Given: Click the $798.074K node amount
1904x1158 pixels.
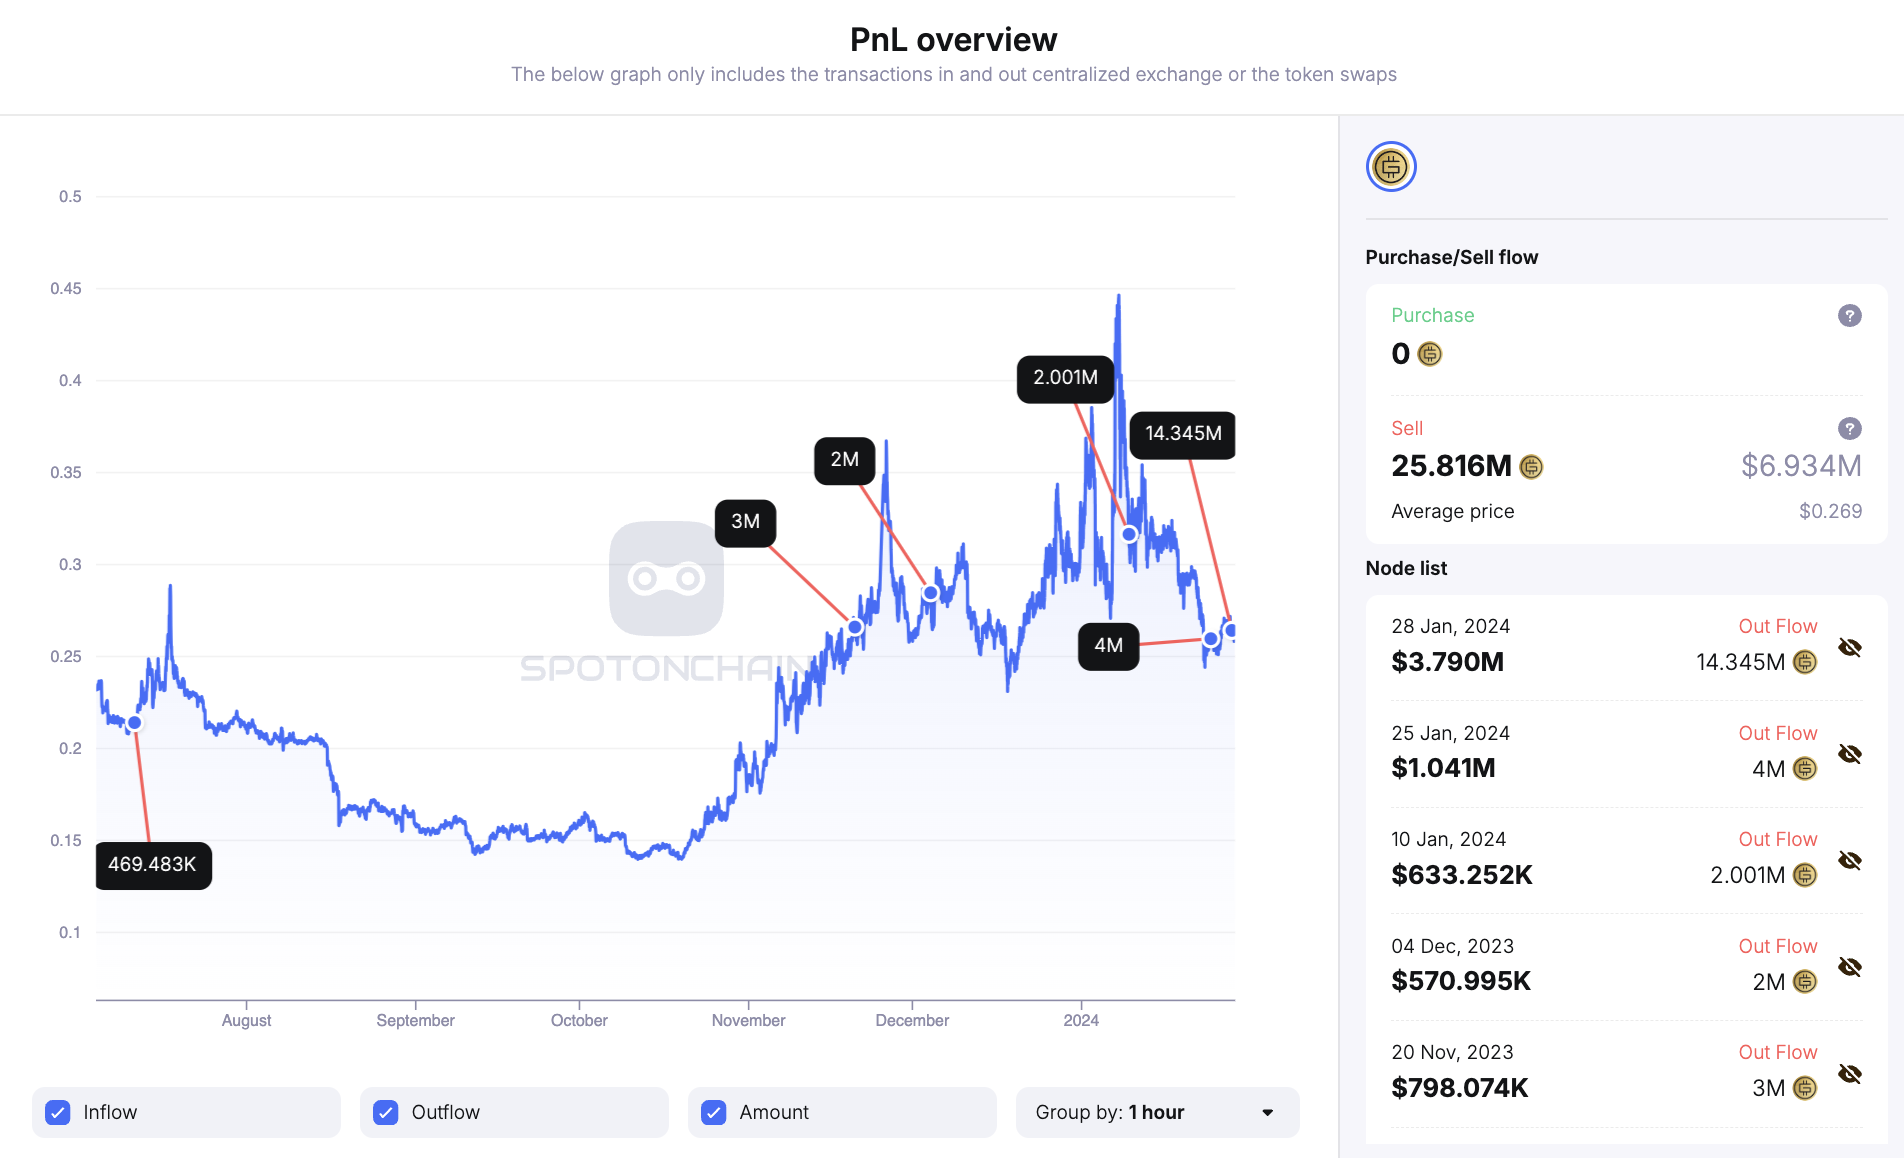Looking at the screenshot, I should (x=1459, y=1088).
